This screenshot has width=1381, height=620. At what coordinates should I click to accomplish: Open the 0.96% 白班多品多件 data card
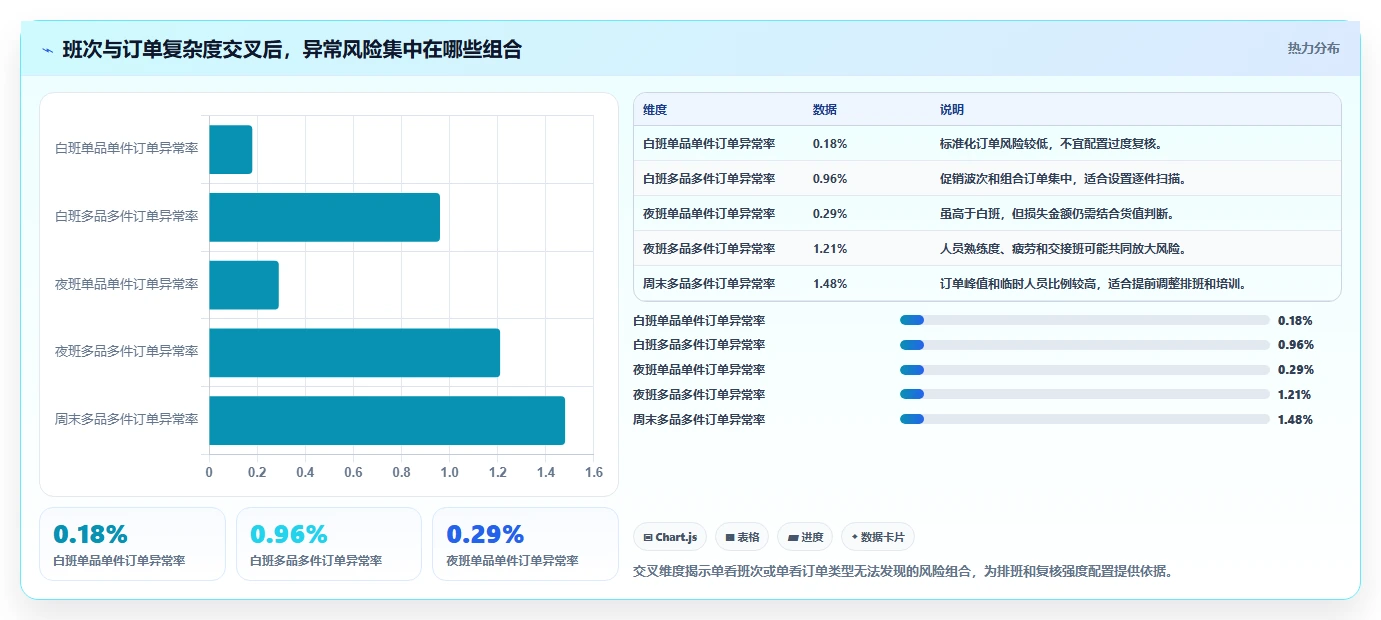click(x=329, y=544)
